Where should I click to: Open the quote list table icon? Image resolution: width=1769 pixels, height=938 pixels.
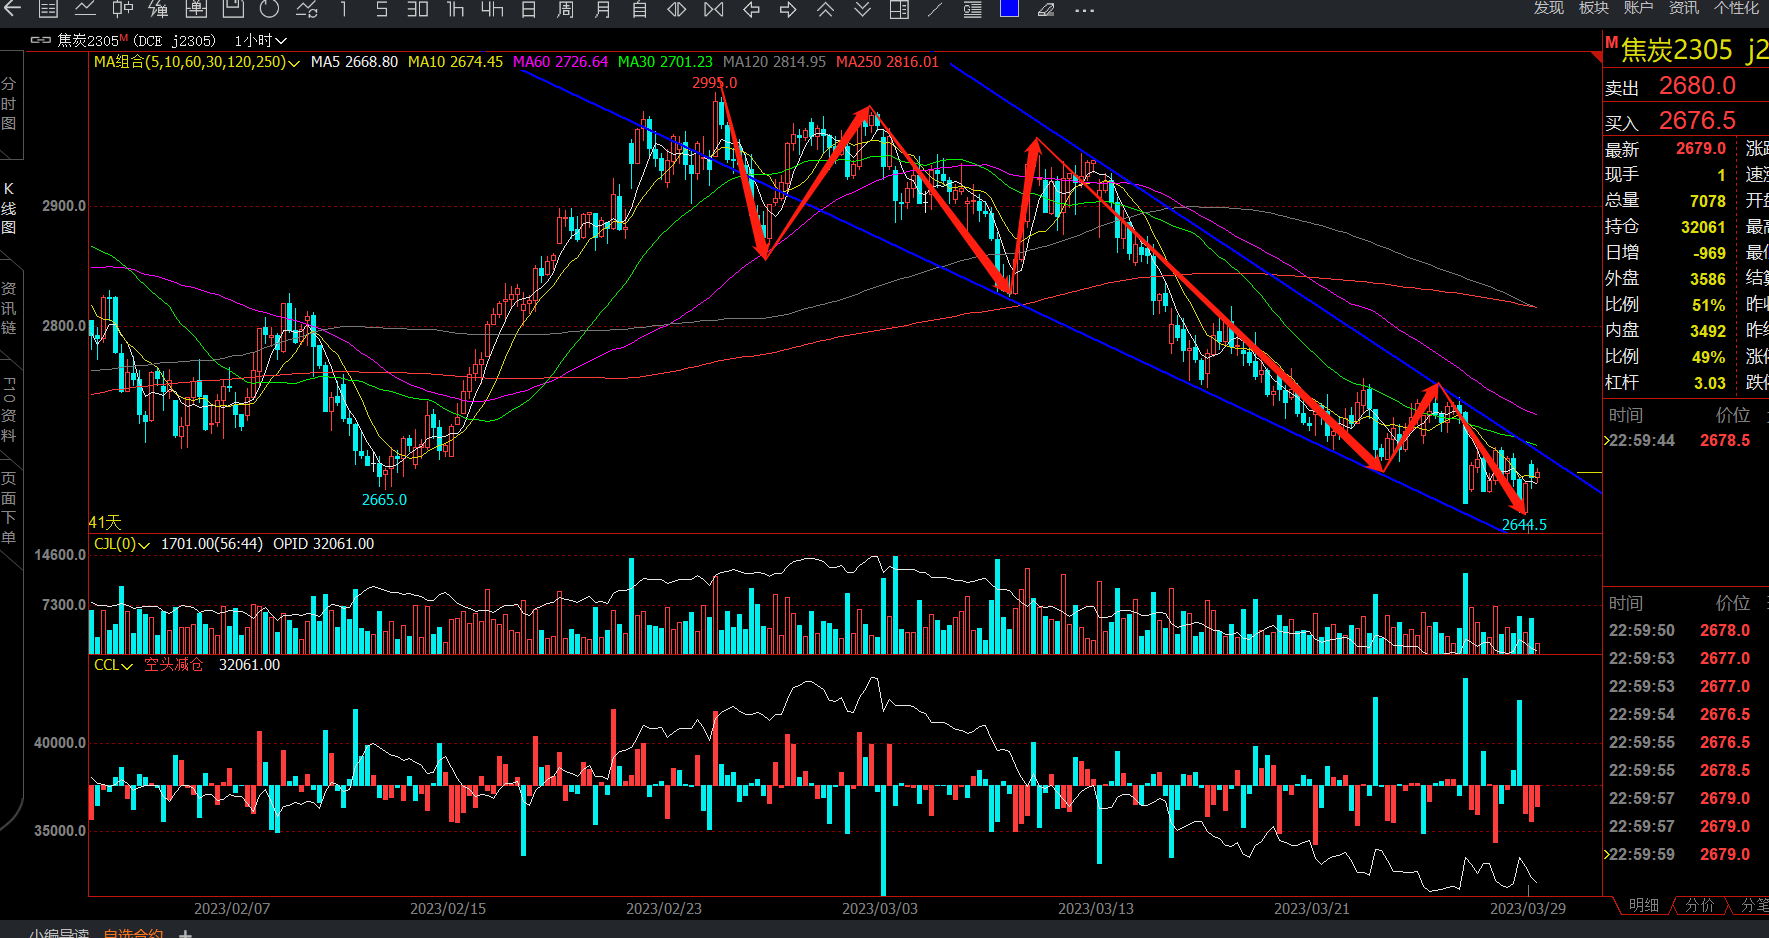[48, 9]
